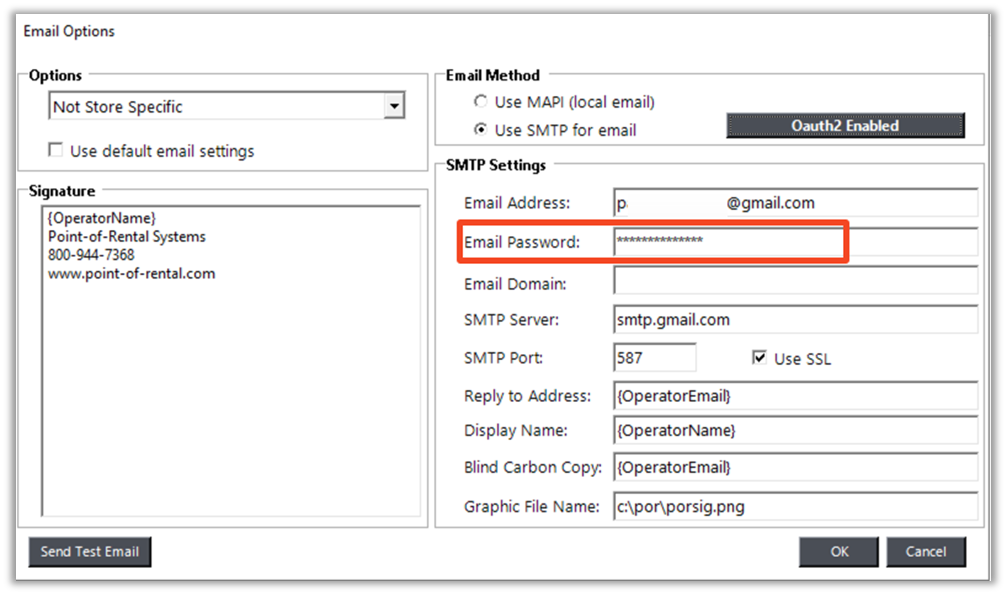Viewport: 1007px width, 595px height.
Task: Toggle the Use SSL checkbox
Action: coord(759,358)
